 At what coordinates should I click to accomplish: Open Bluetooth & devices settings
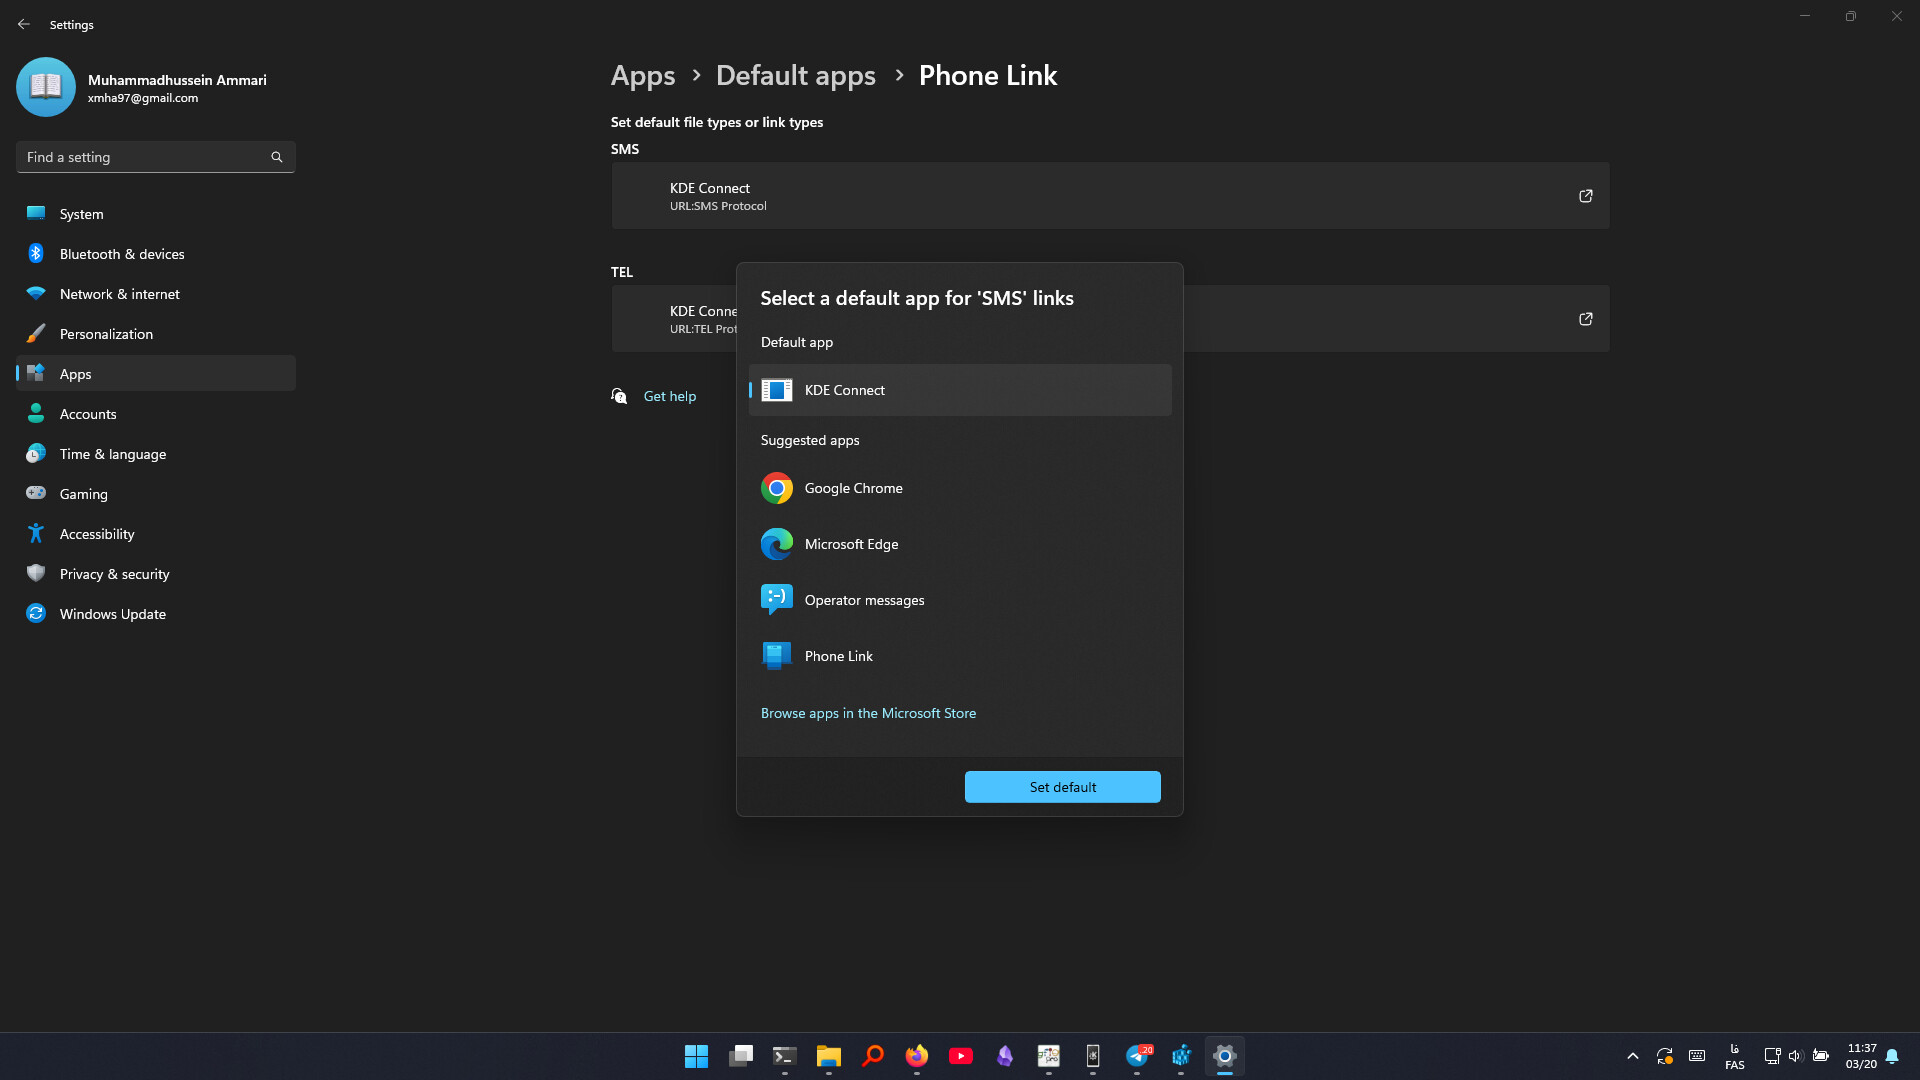[155, 254]
